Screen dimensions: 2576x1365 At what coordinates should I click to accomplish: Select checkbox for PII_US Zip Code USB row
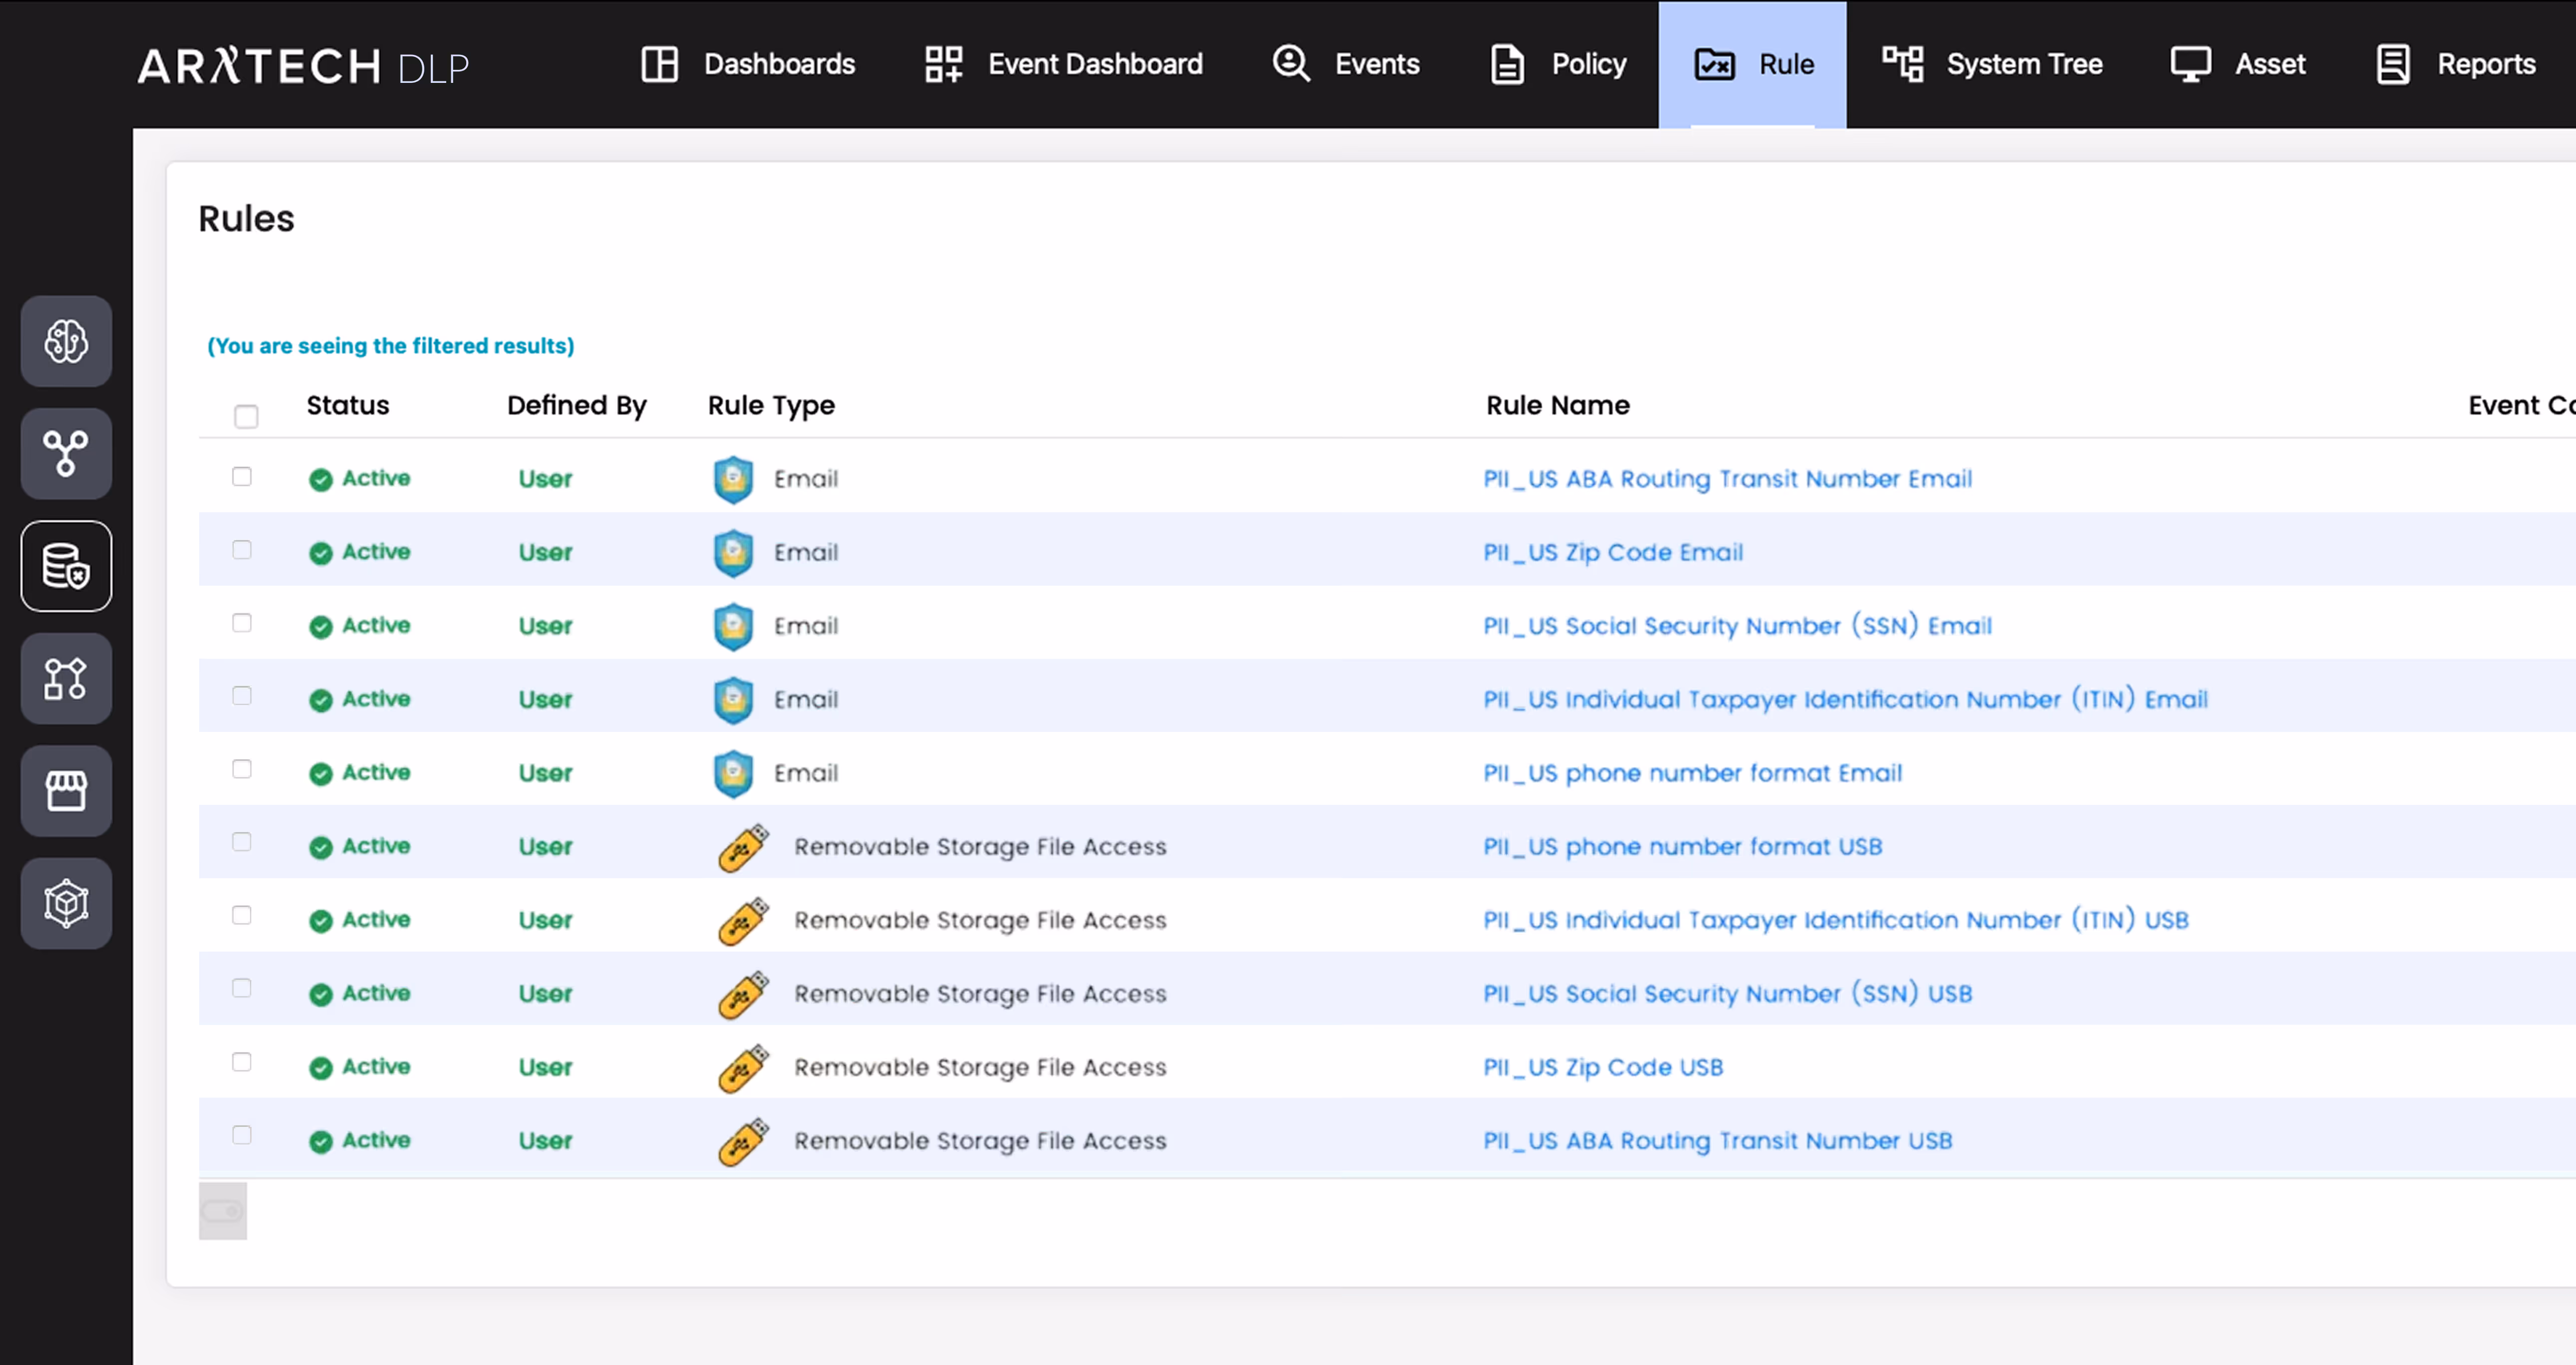pyautogui.click(x=242, y=1062)
